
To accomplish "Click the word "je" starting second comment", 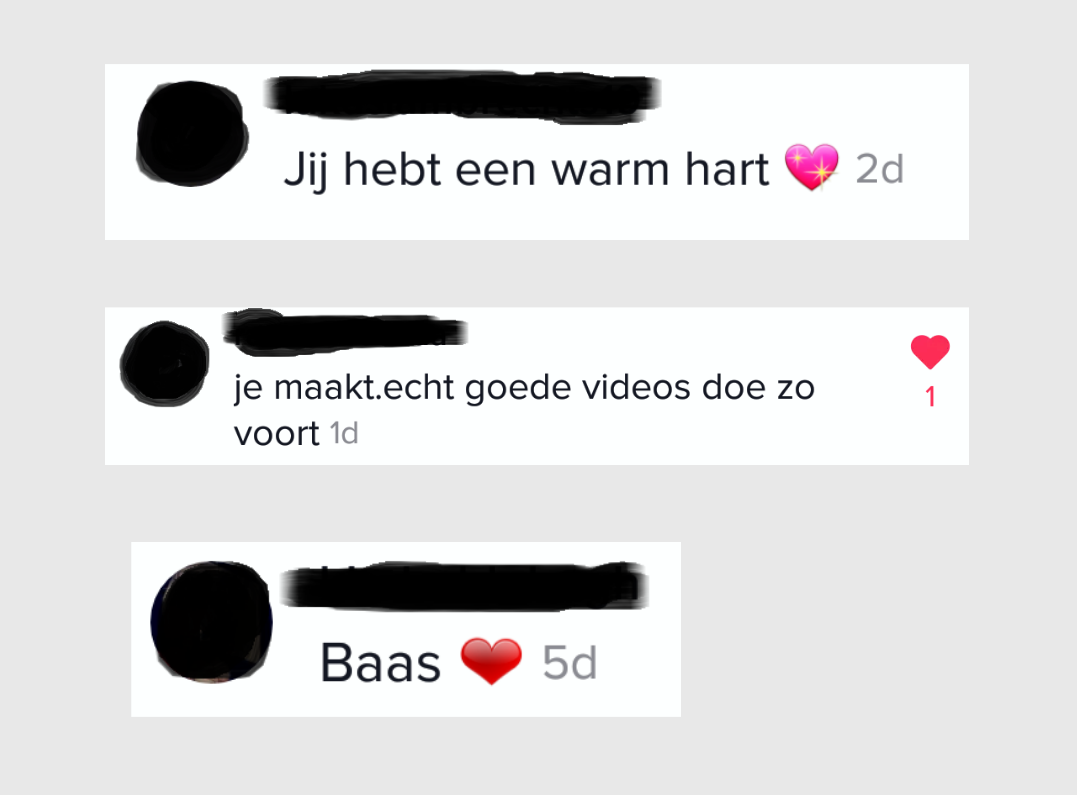I will pos(248,389).
